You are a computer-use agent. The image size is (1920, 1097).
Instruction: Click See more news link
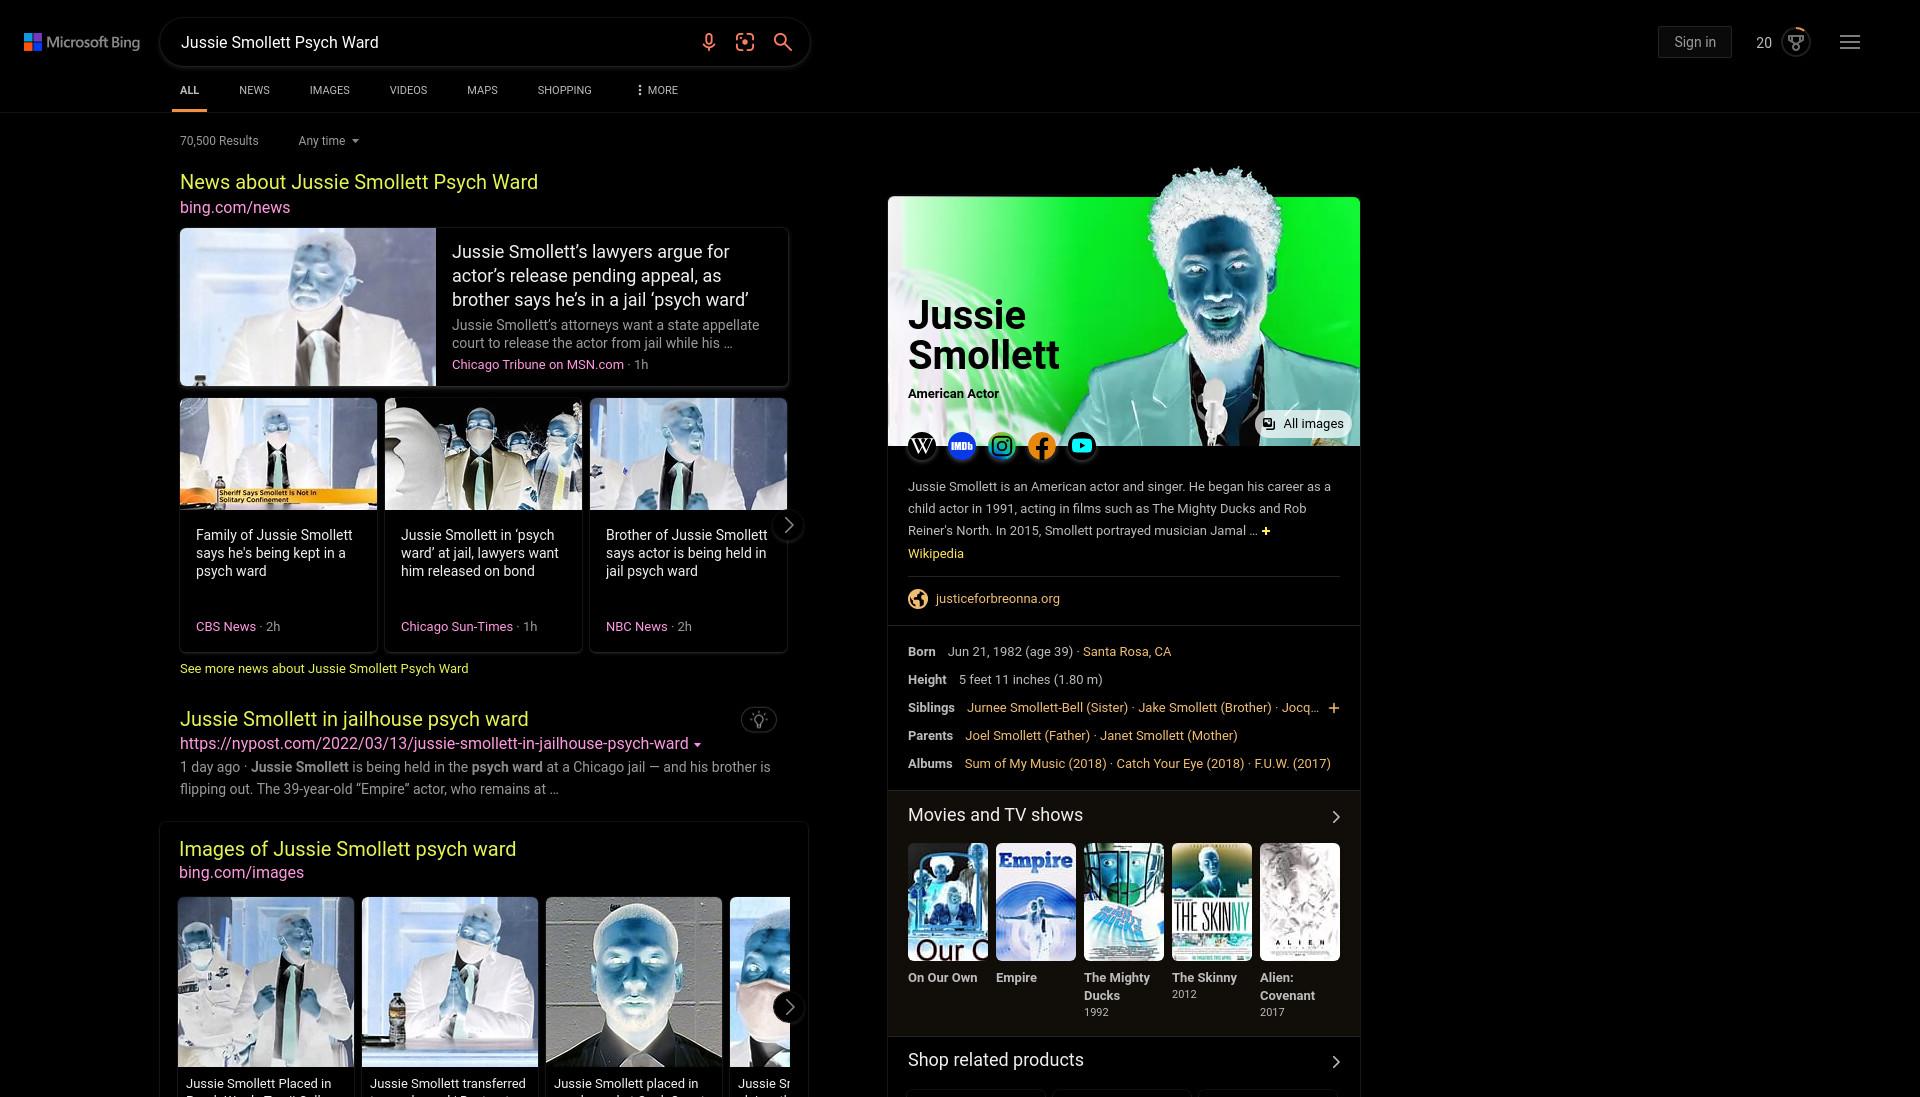324,669
